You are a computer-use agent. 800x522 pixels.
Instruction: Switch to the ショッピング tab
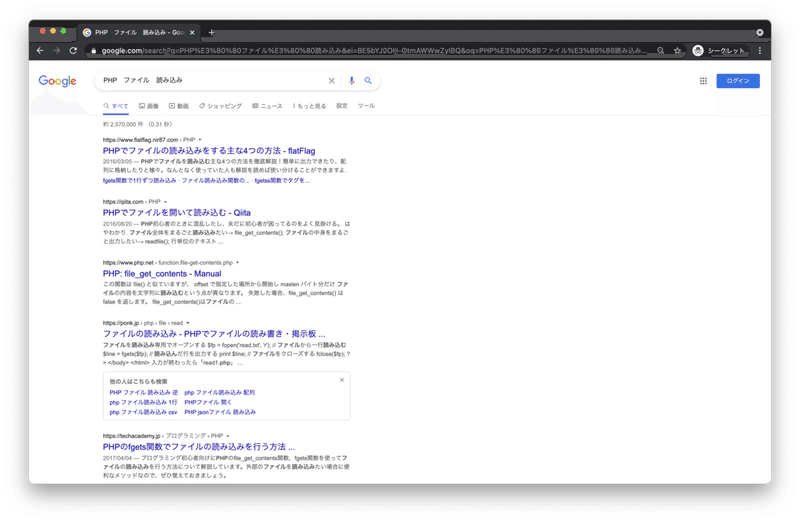[x=220, y=106]
